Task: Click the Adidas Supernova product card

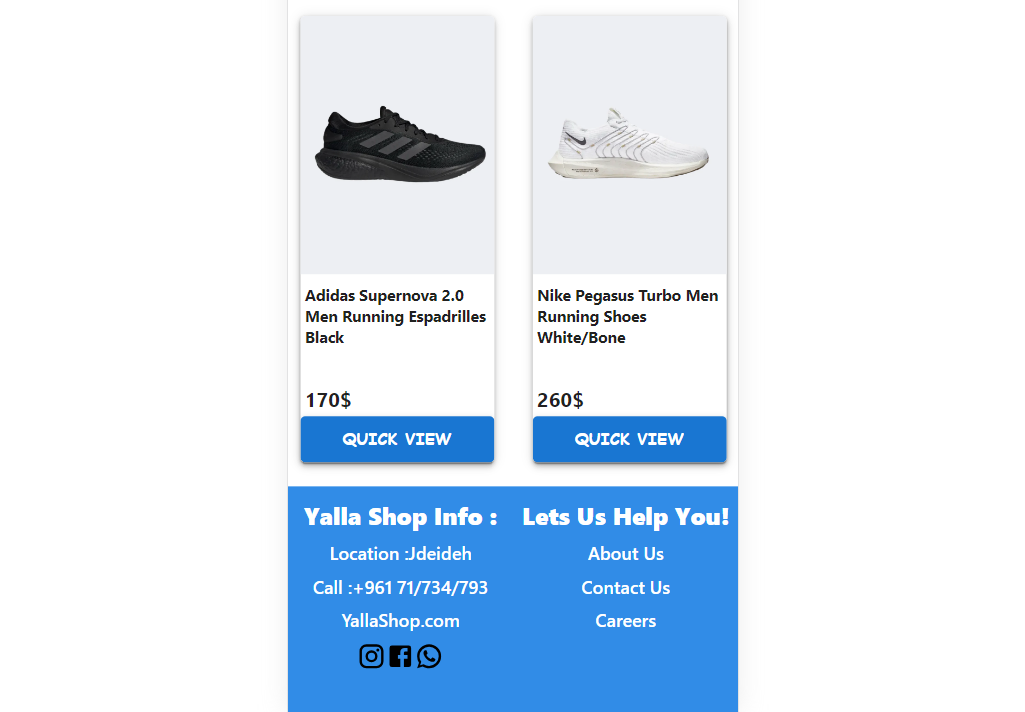Action: click(x=397, y=240)
